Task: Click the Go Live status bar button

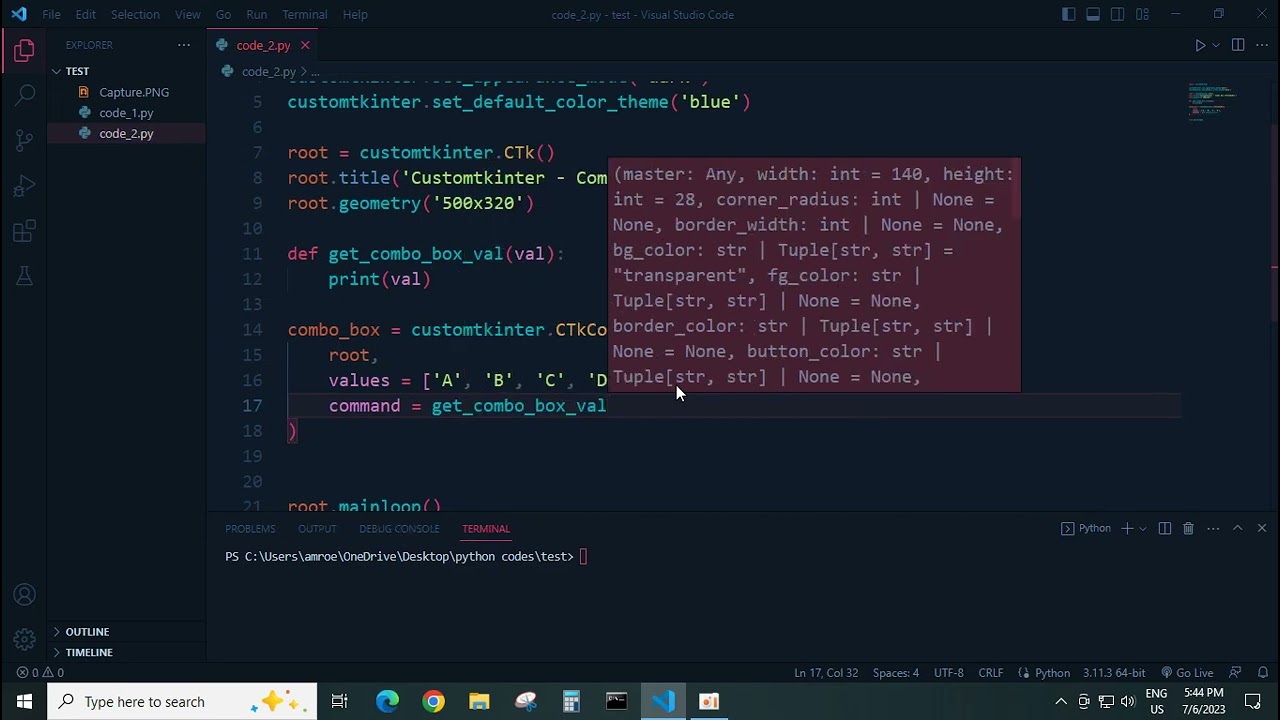Action: click(1187, 673)
